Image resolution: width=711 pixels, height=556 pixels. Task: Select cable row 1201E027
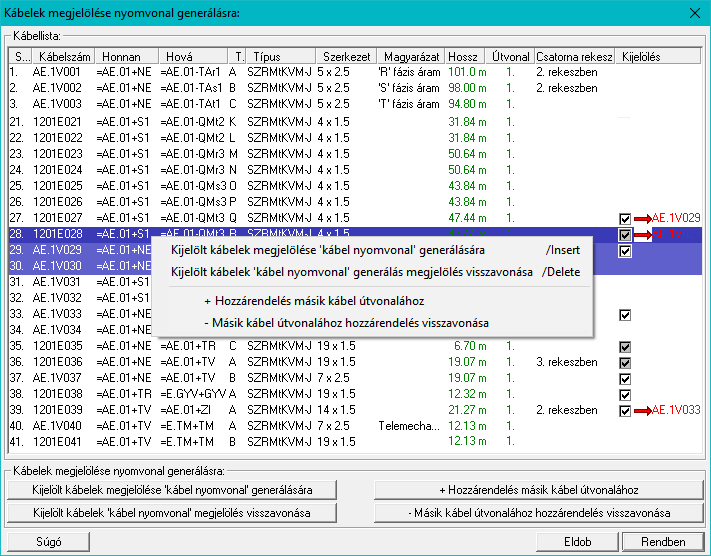pos(356,218)
